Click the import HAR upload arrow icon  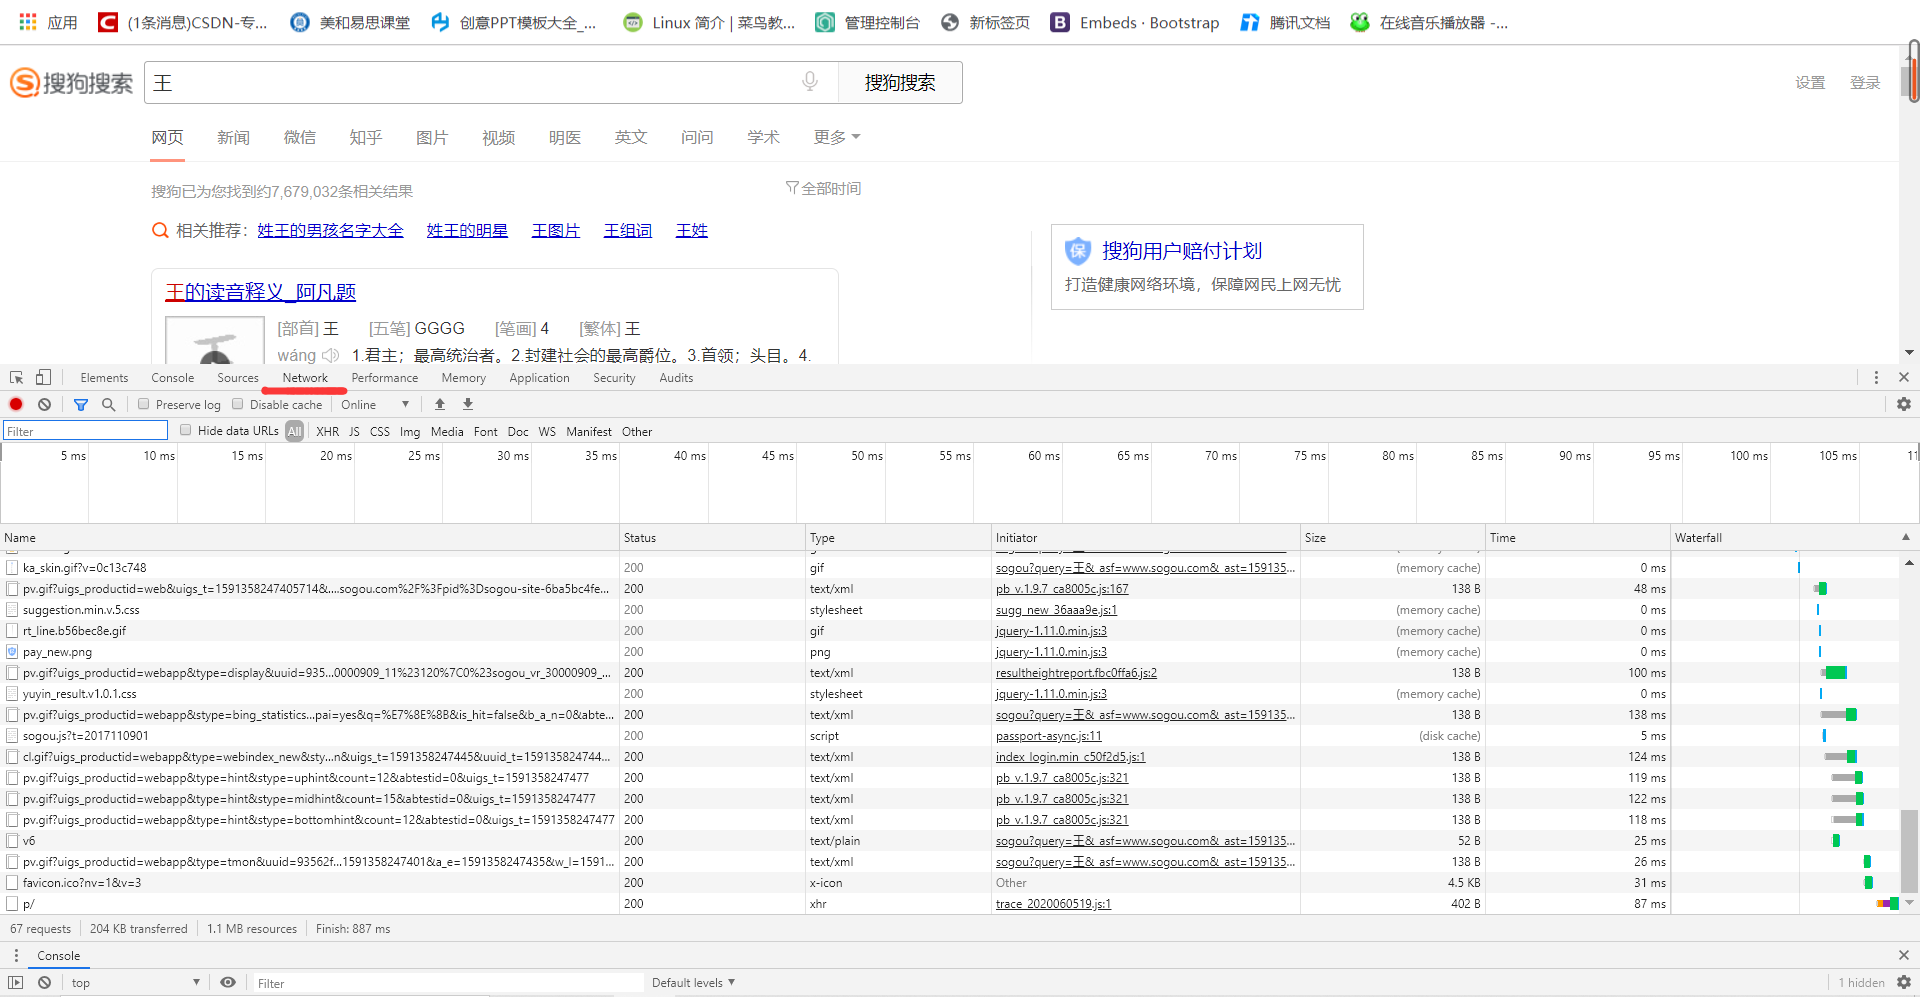(440, 404)
